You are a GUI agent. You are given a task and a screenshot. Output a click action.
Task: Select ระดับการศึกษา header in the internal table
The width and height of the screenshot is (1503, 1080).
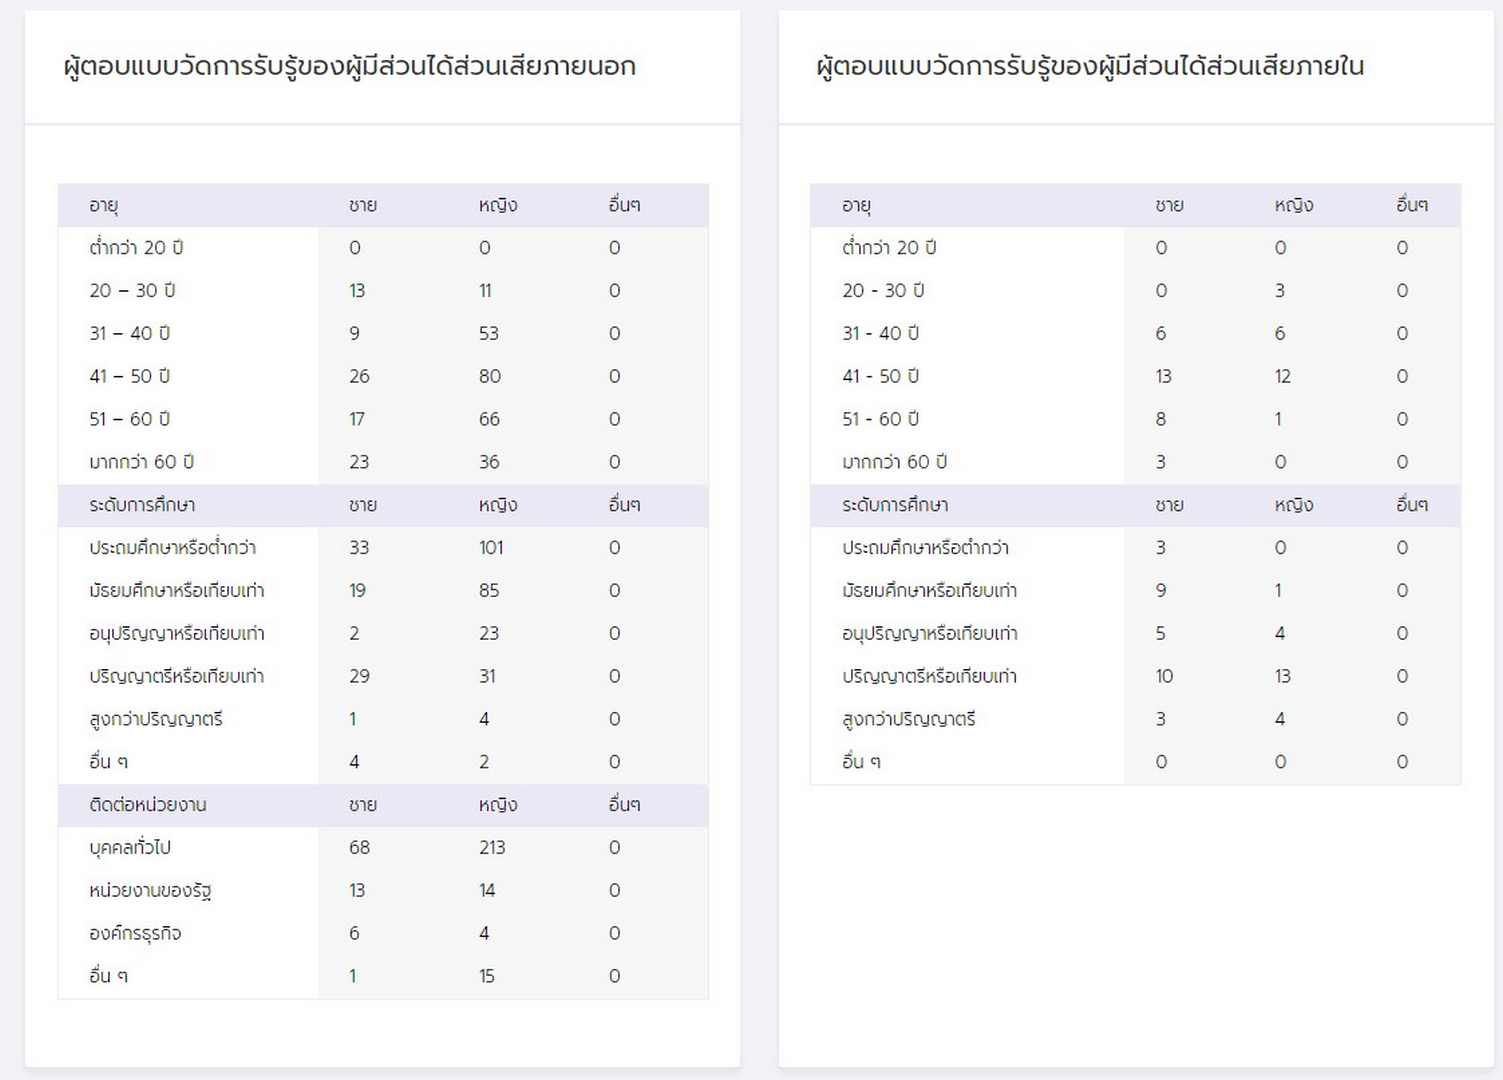895,505
